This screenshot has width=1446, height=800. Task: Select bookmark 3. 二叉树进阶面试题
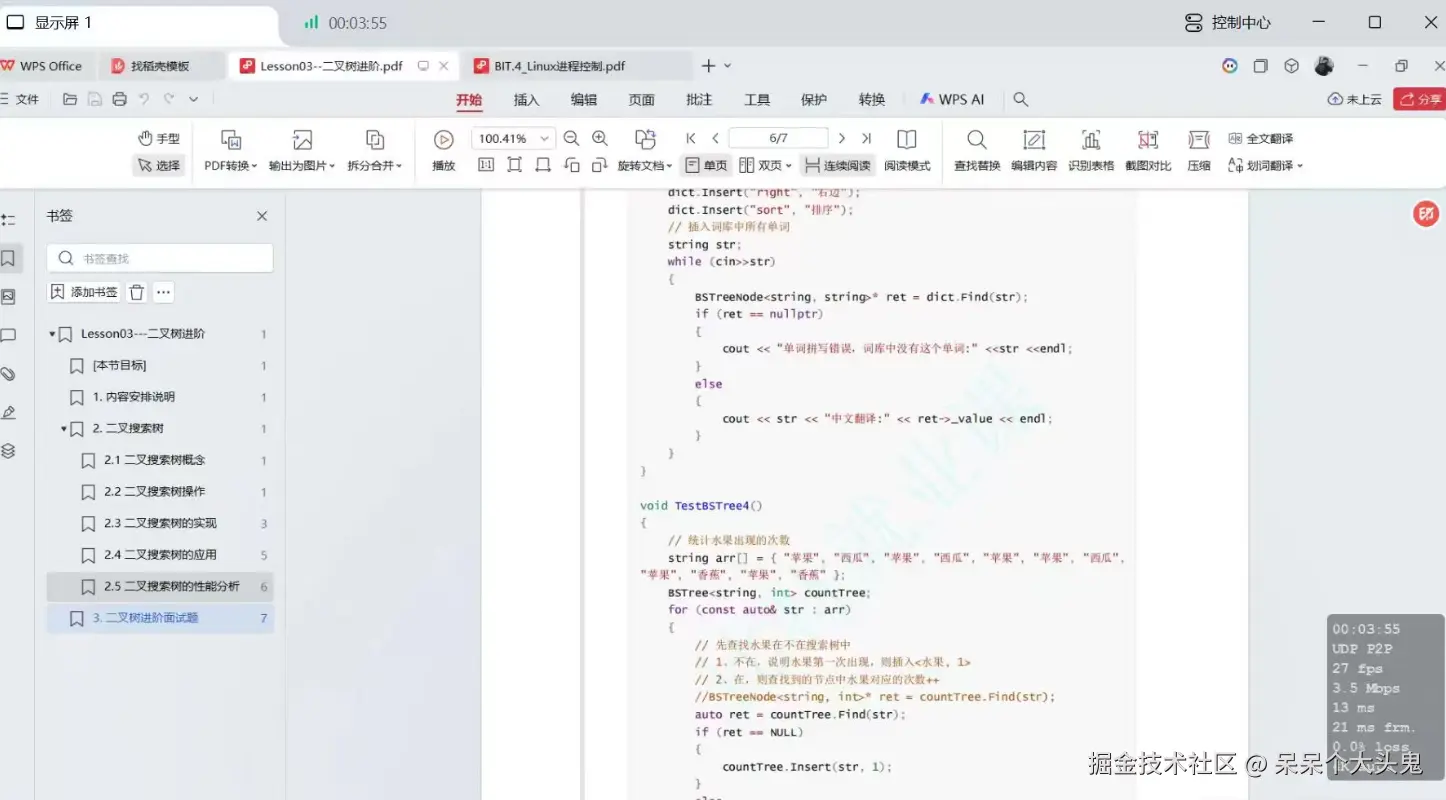[160, 618]
